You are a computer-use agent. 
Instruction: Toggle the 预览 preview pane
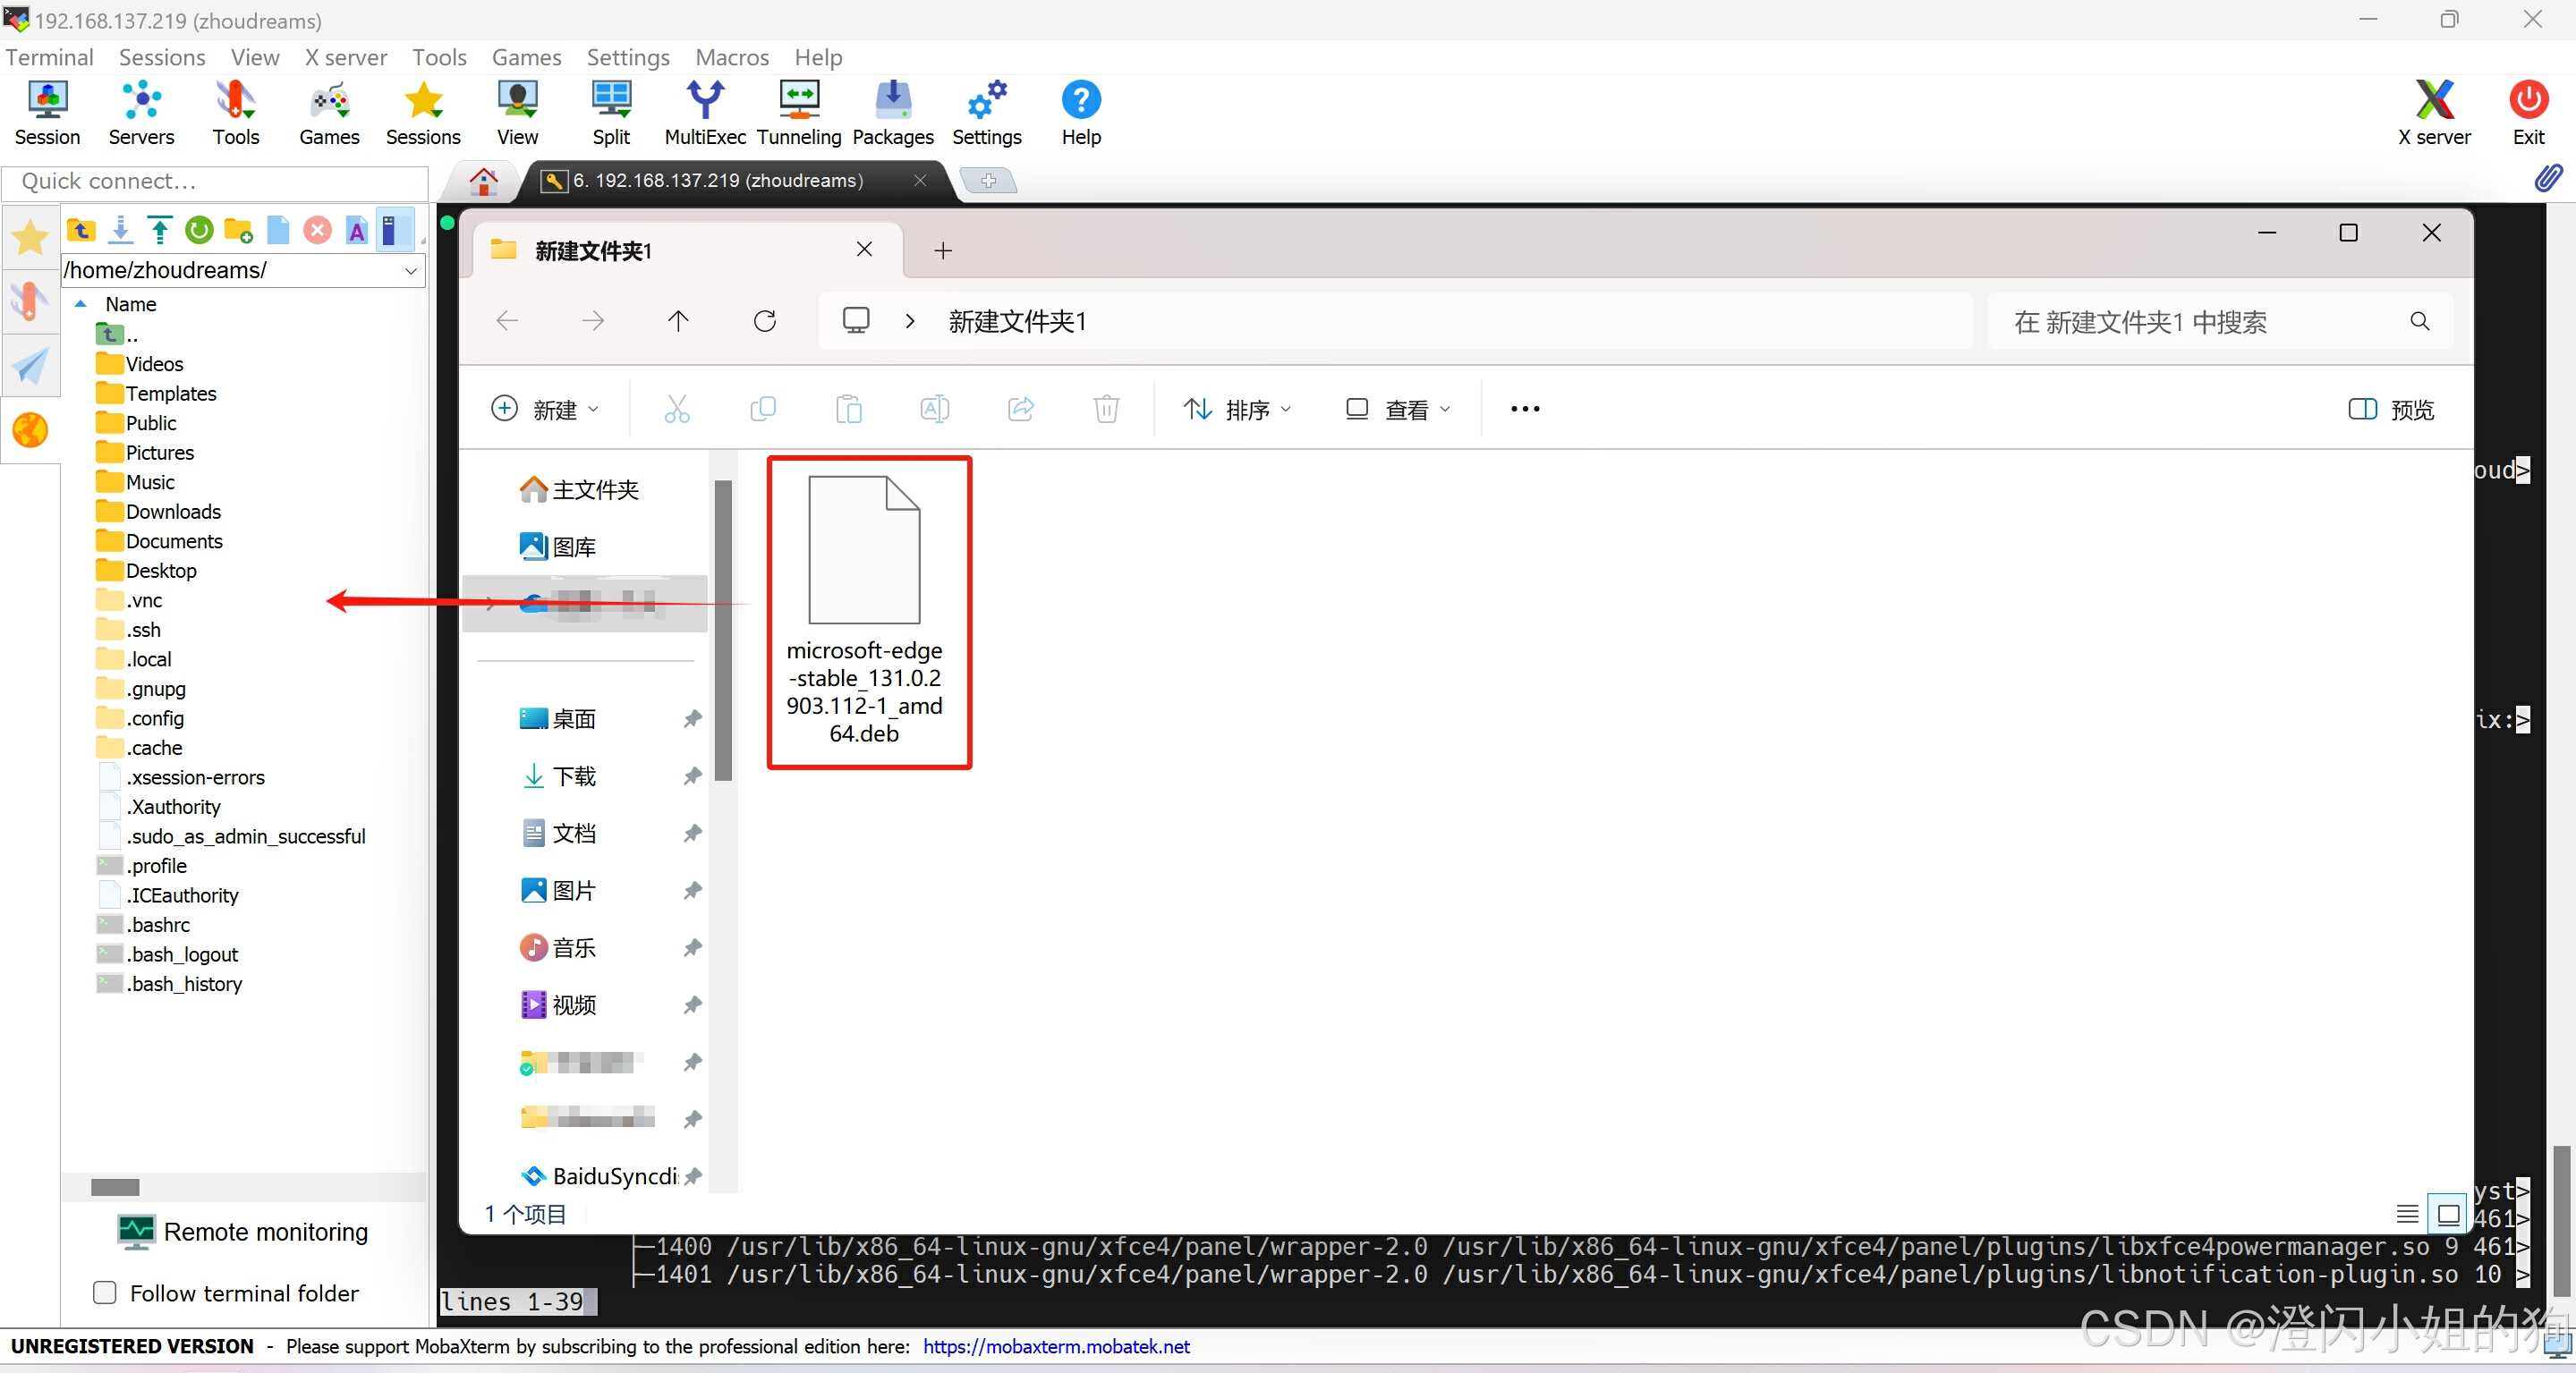[2391, 409]
